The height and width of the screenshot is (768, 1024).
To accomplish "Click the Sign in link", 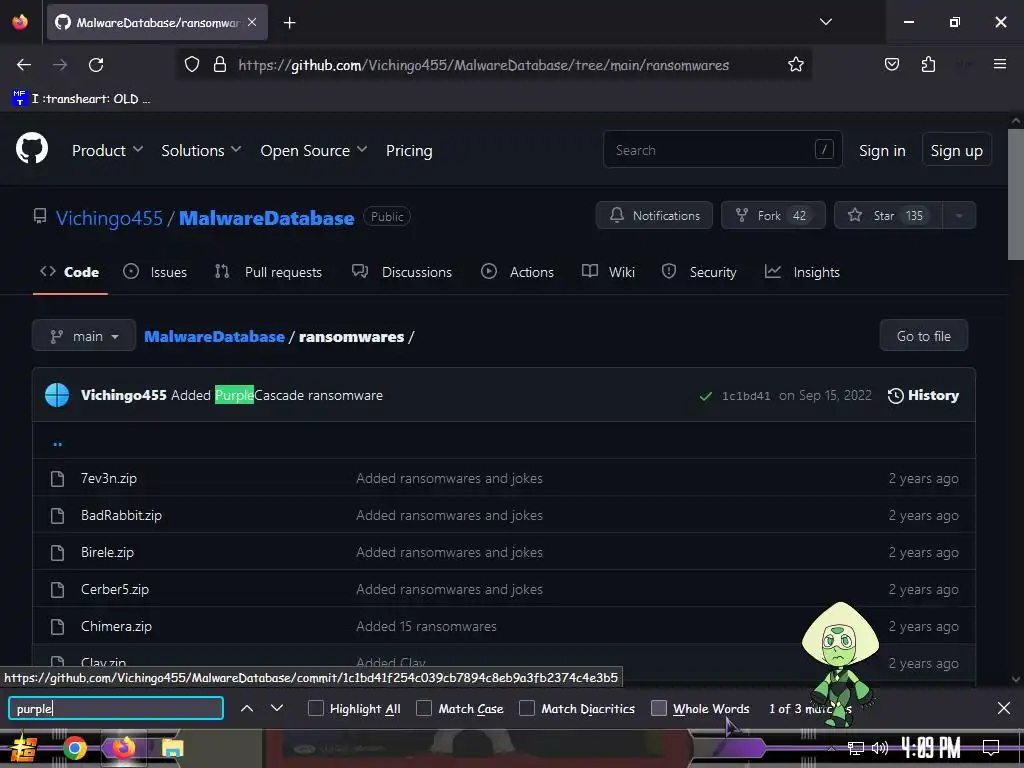I will [x=882, y=150].
